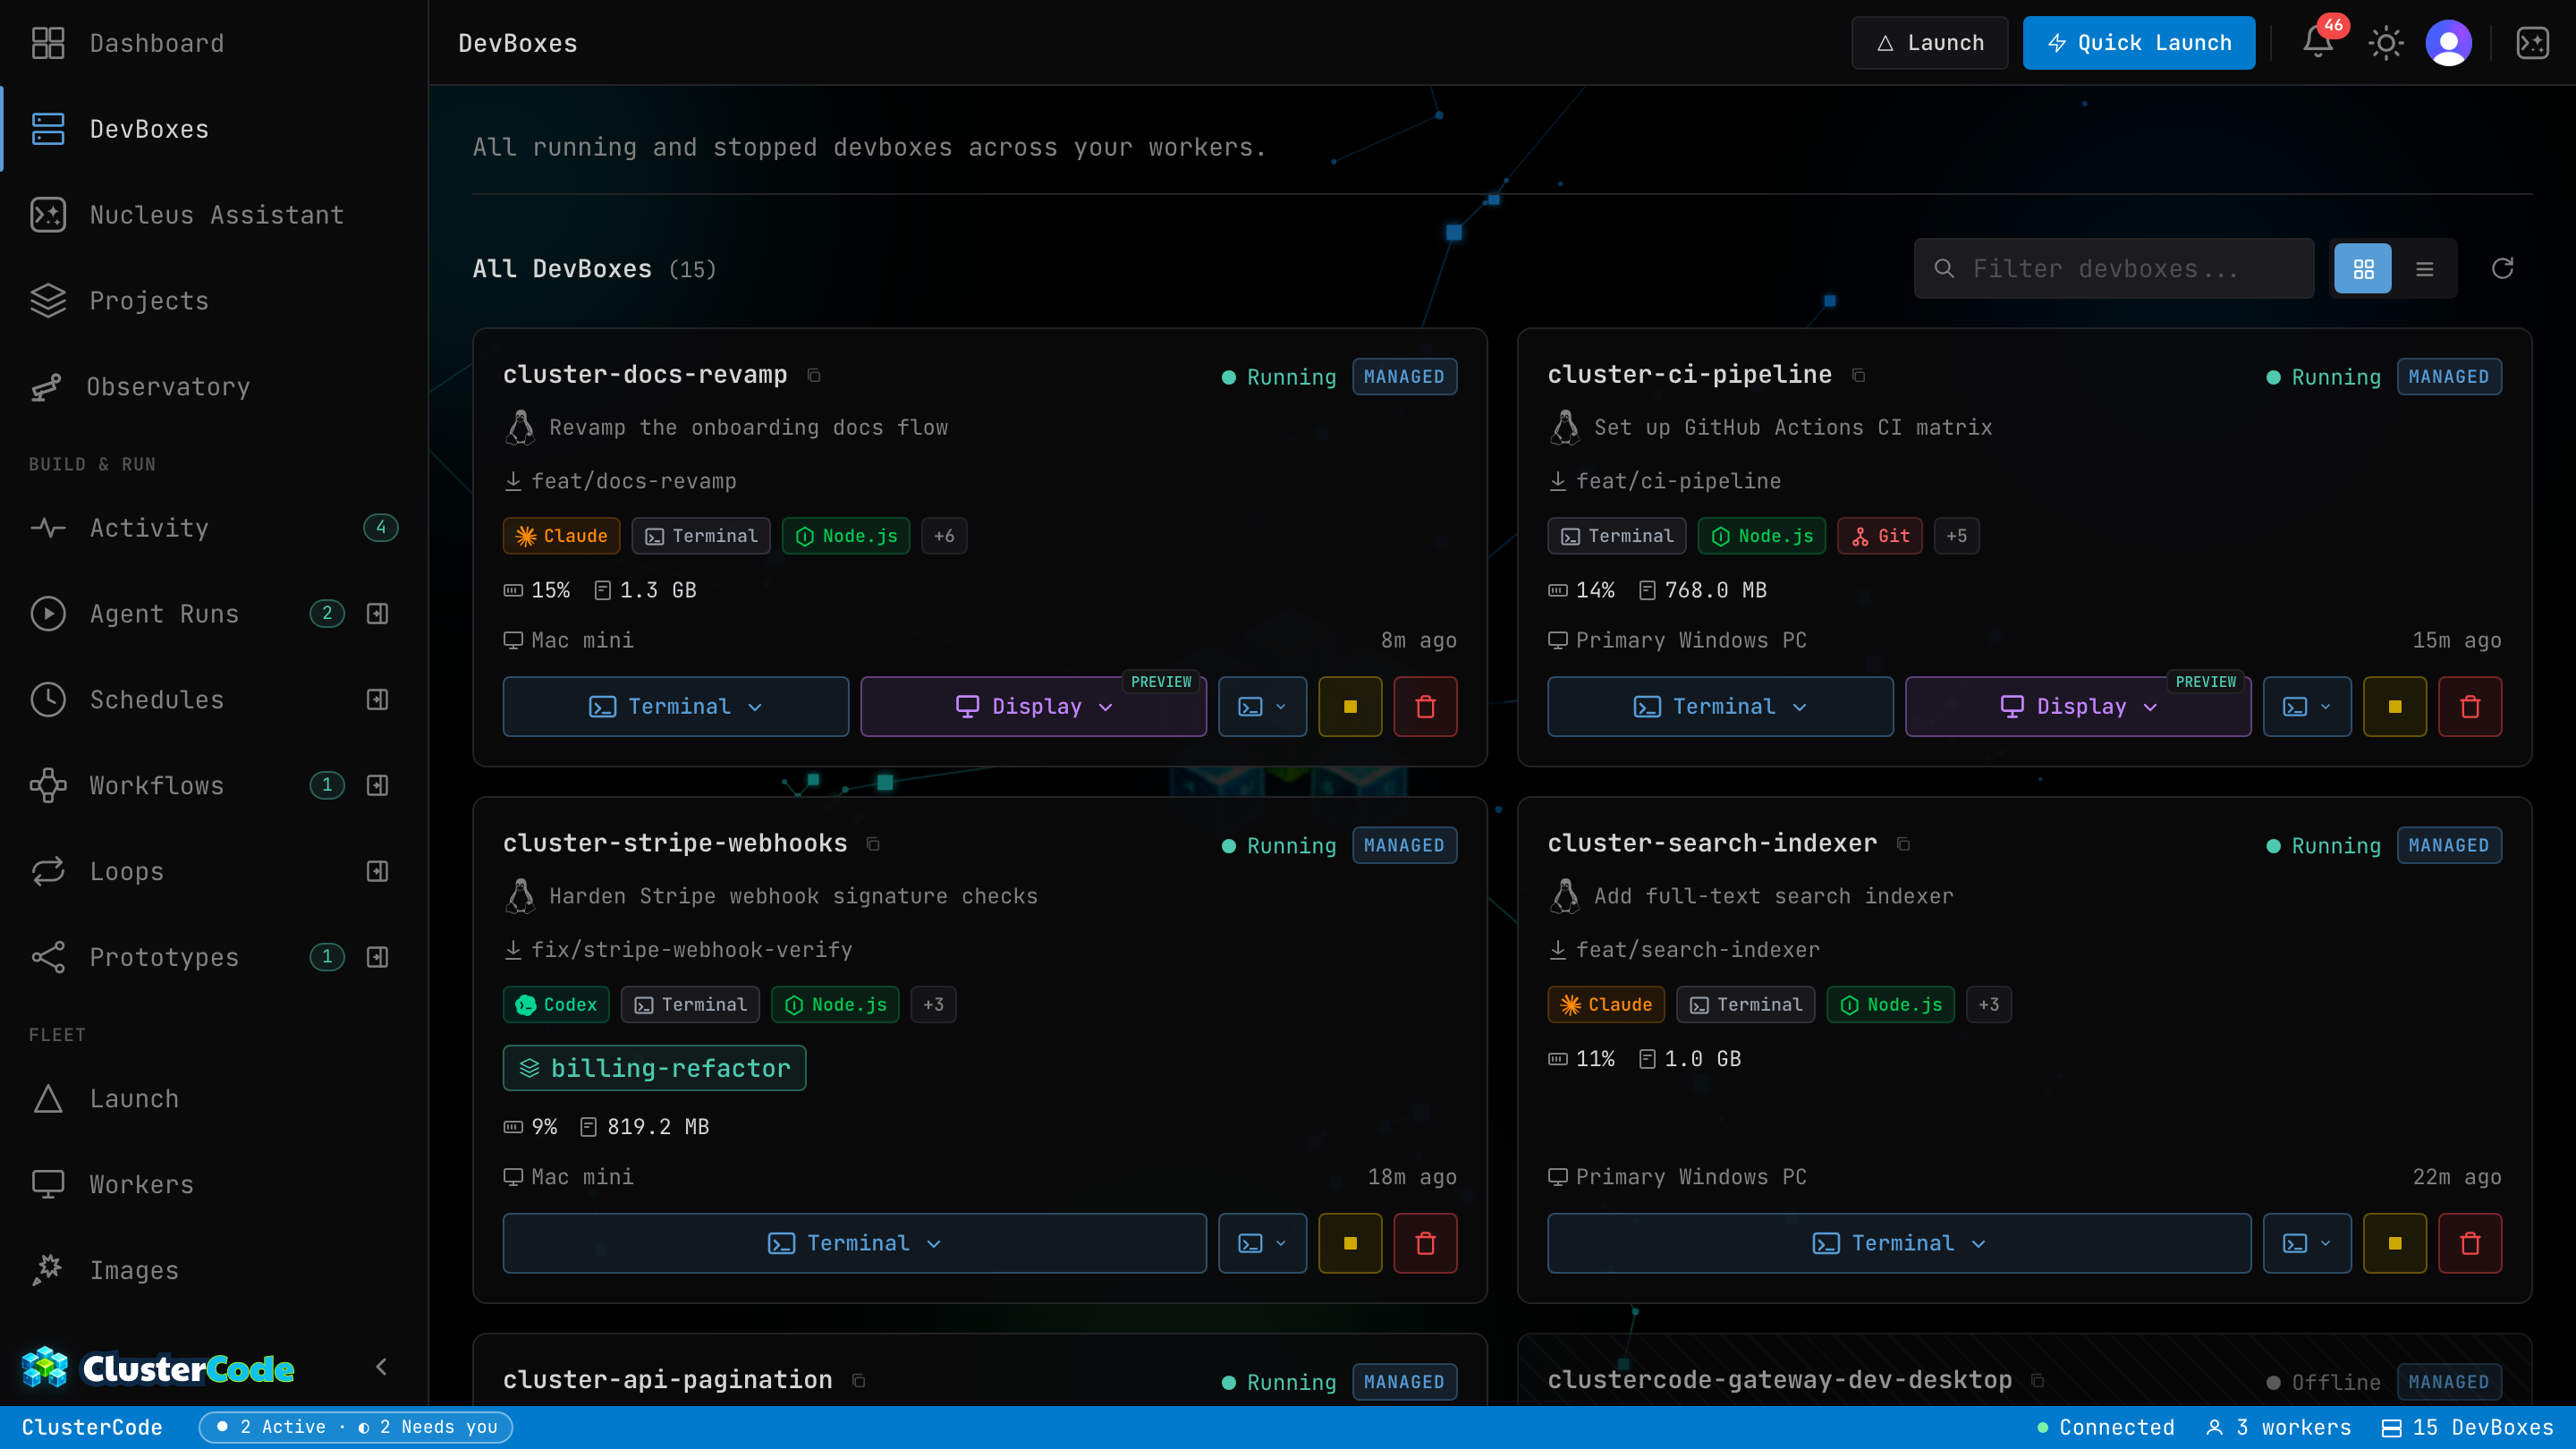Open Schedules in side panel icon
Viewport: 2576px width, 1449px height.
[377, 699]
